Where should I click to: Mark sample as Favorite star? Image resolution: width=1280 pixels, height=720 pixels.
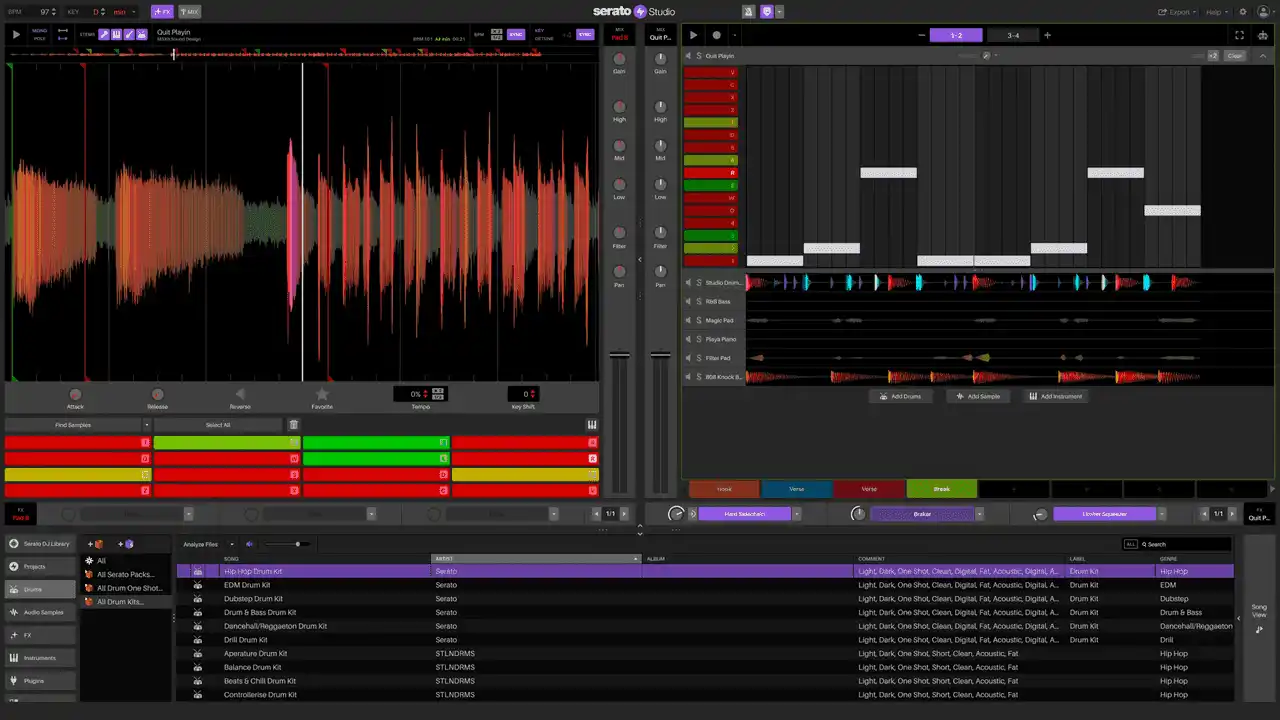[322, 395]
